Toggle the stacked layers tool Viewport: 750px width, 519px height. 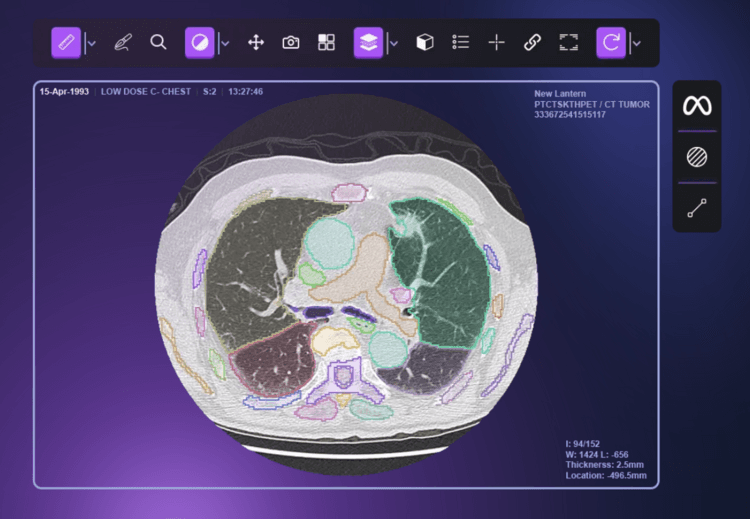(368, 43)
